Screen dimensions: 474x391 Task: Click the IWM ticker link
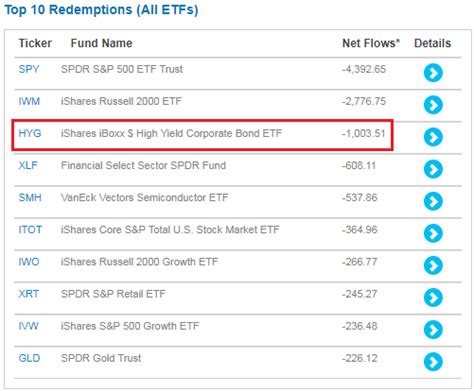click(x=29, y=101)
